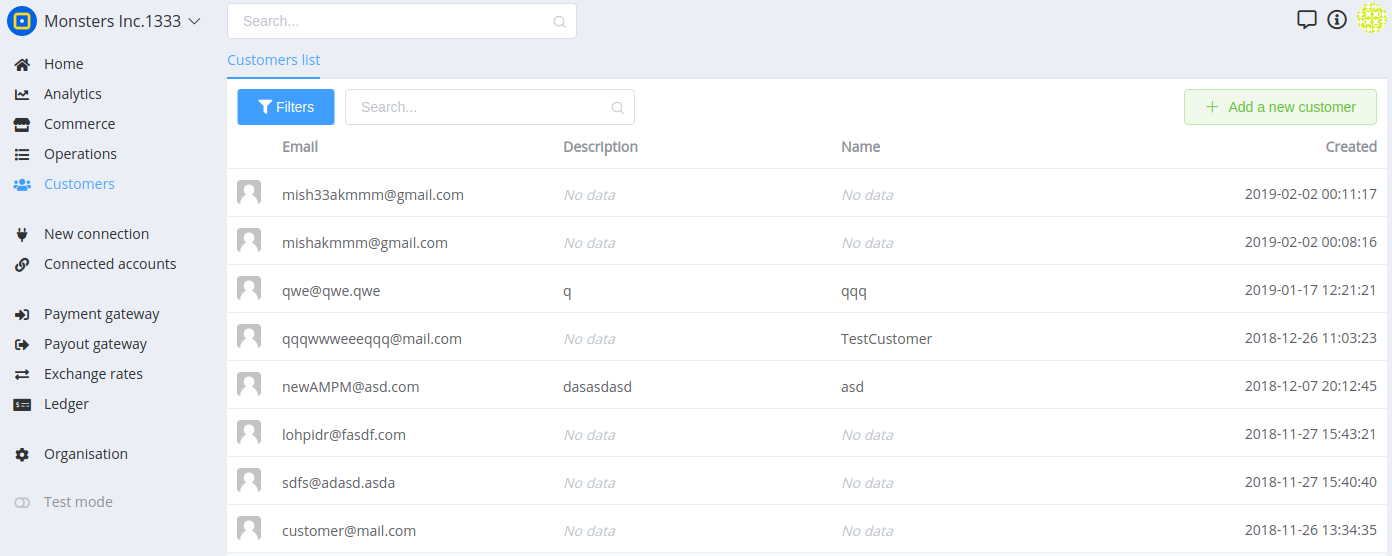Image resolution: width=1392 pixels, height=556 pixels.
Task: Select the New connection plug icon
Action: point(22,234)
